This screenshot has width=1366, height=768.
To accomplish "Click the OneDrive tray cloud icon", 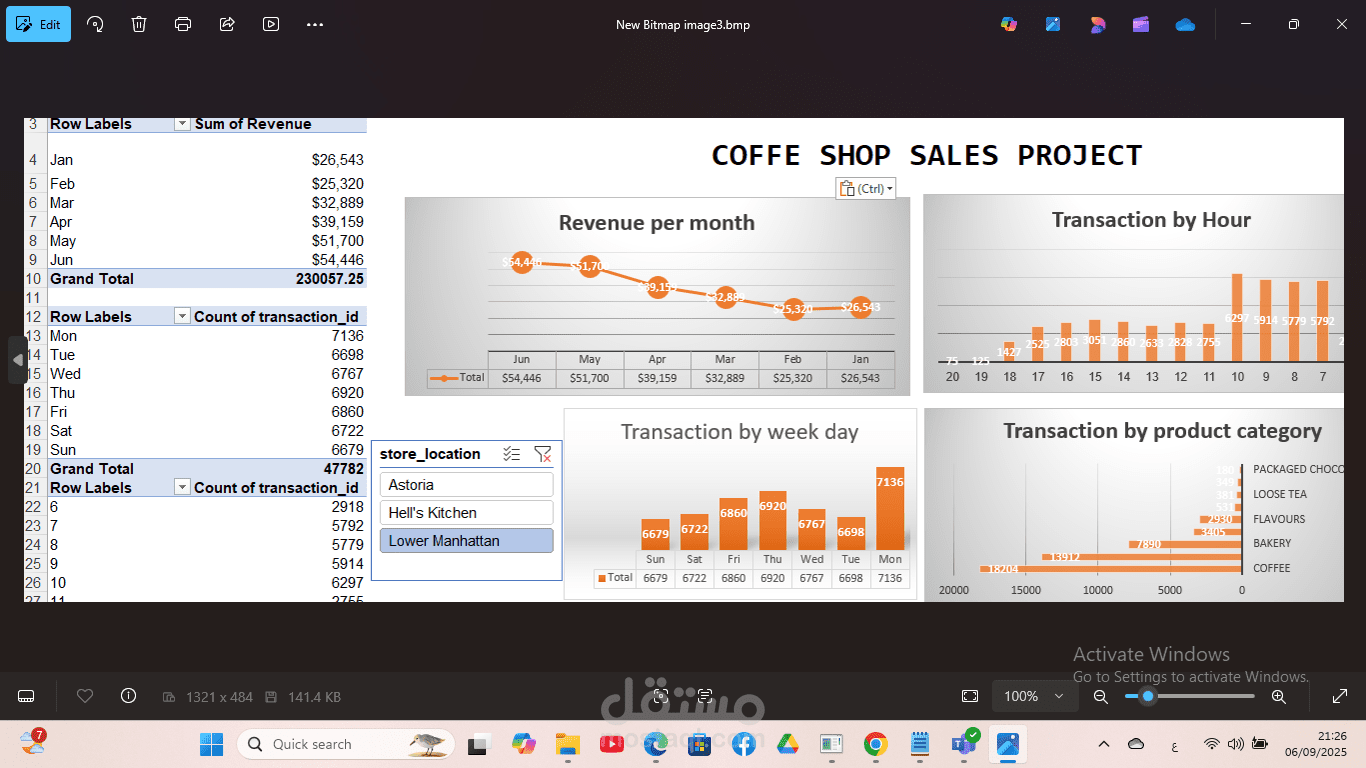I will point(1136,744).
